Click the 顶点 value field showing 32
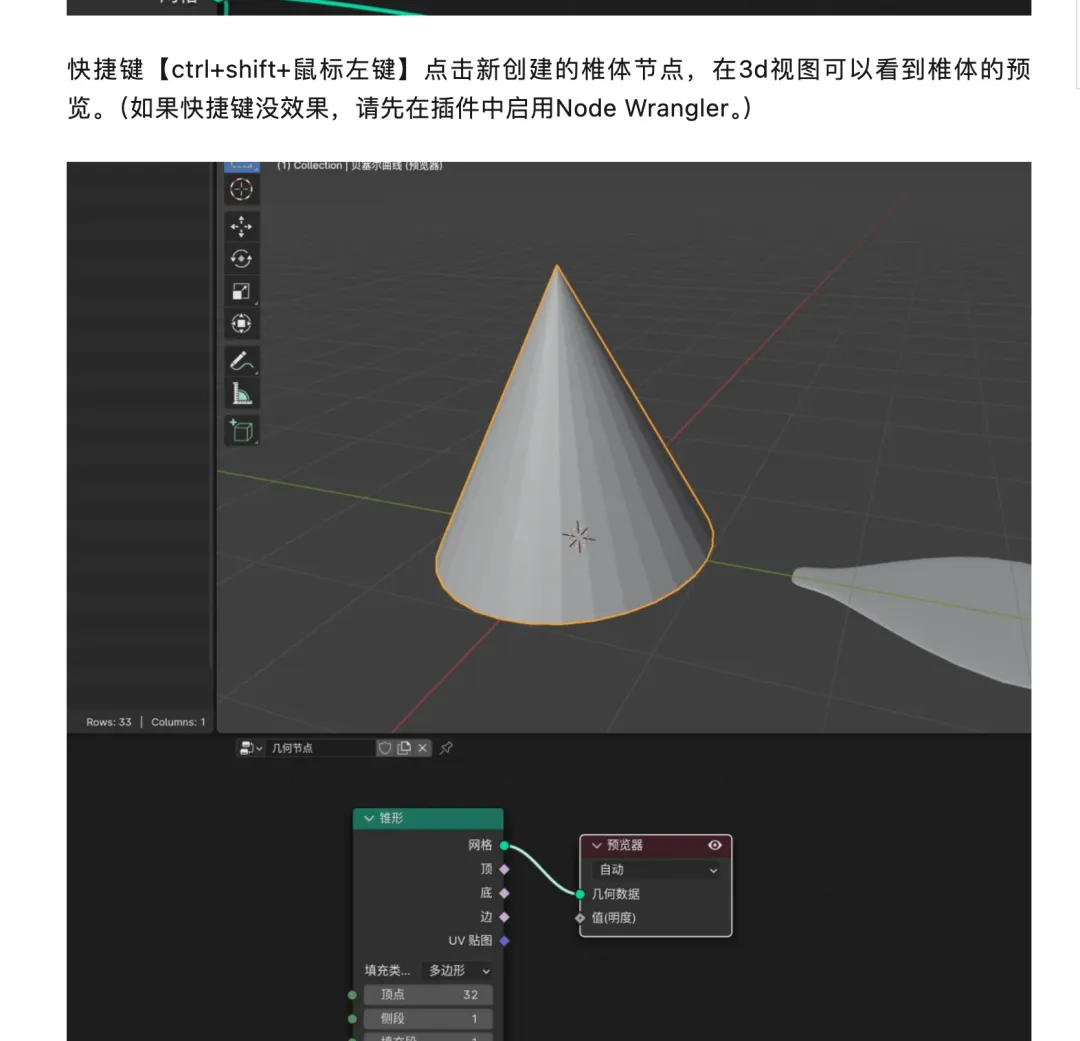 click(428, 995)
